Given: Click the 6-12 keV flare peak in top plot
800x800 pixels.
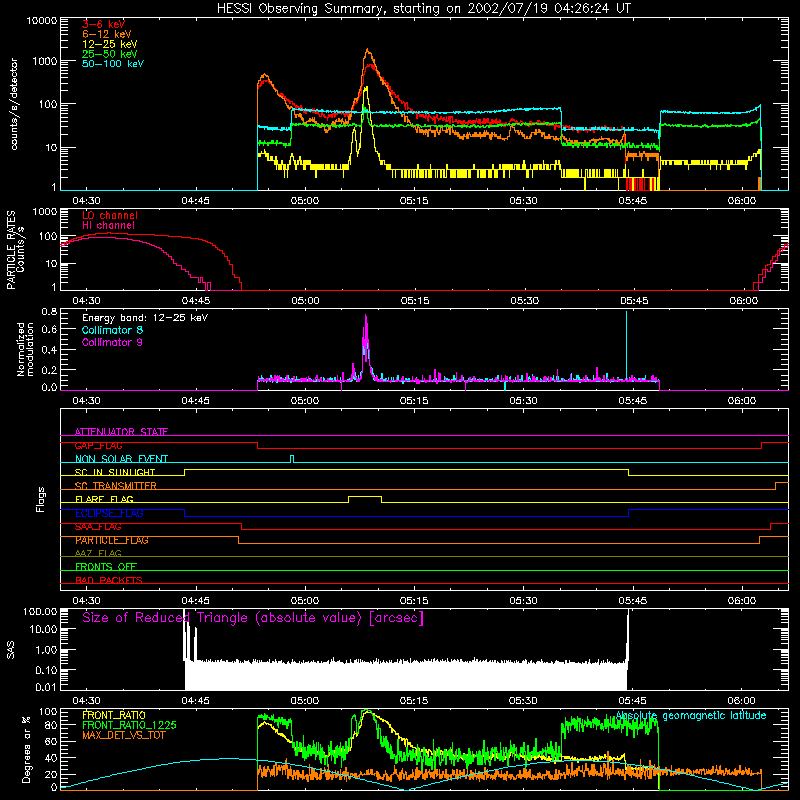Looking at the screenshot, I should point(368,51).
